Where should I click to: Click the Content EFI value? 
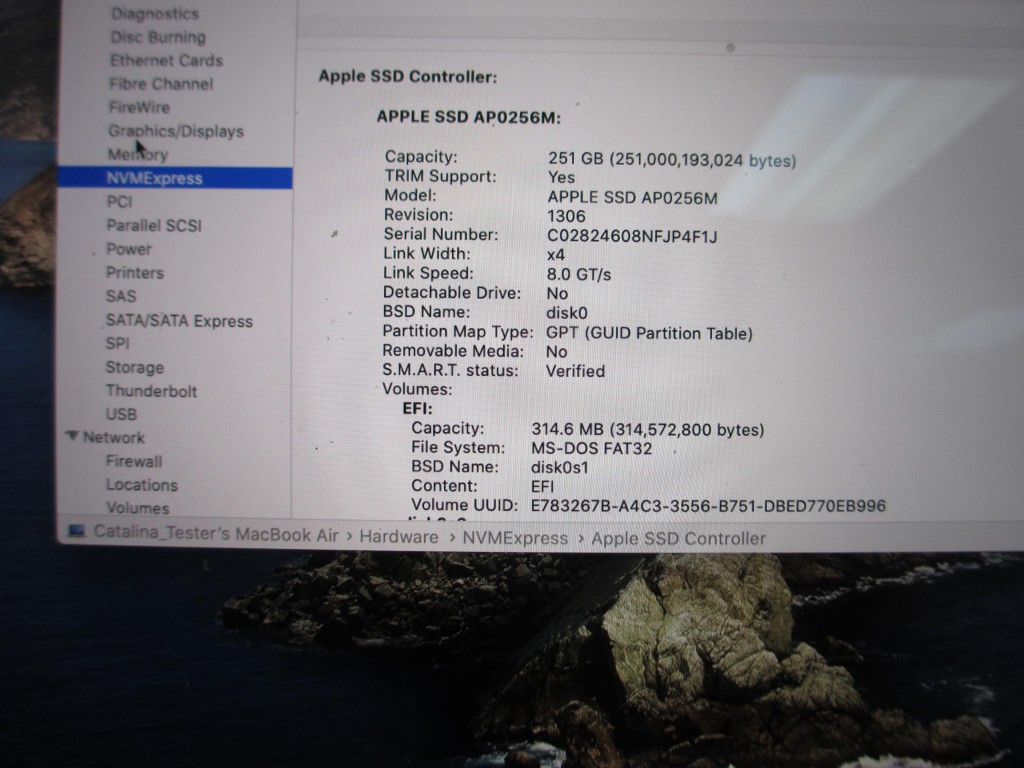coord(542,486)
